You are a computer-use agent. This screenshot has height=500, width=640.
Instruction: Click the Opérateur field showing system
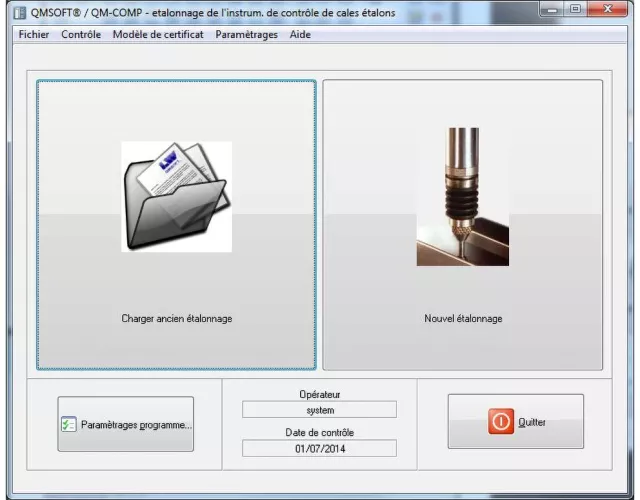[319, 410]
